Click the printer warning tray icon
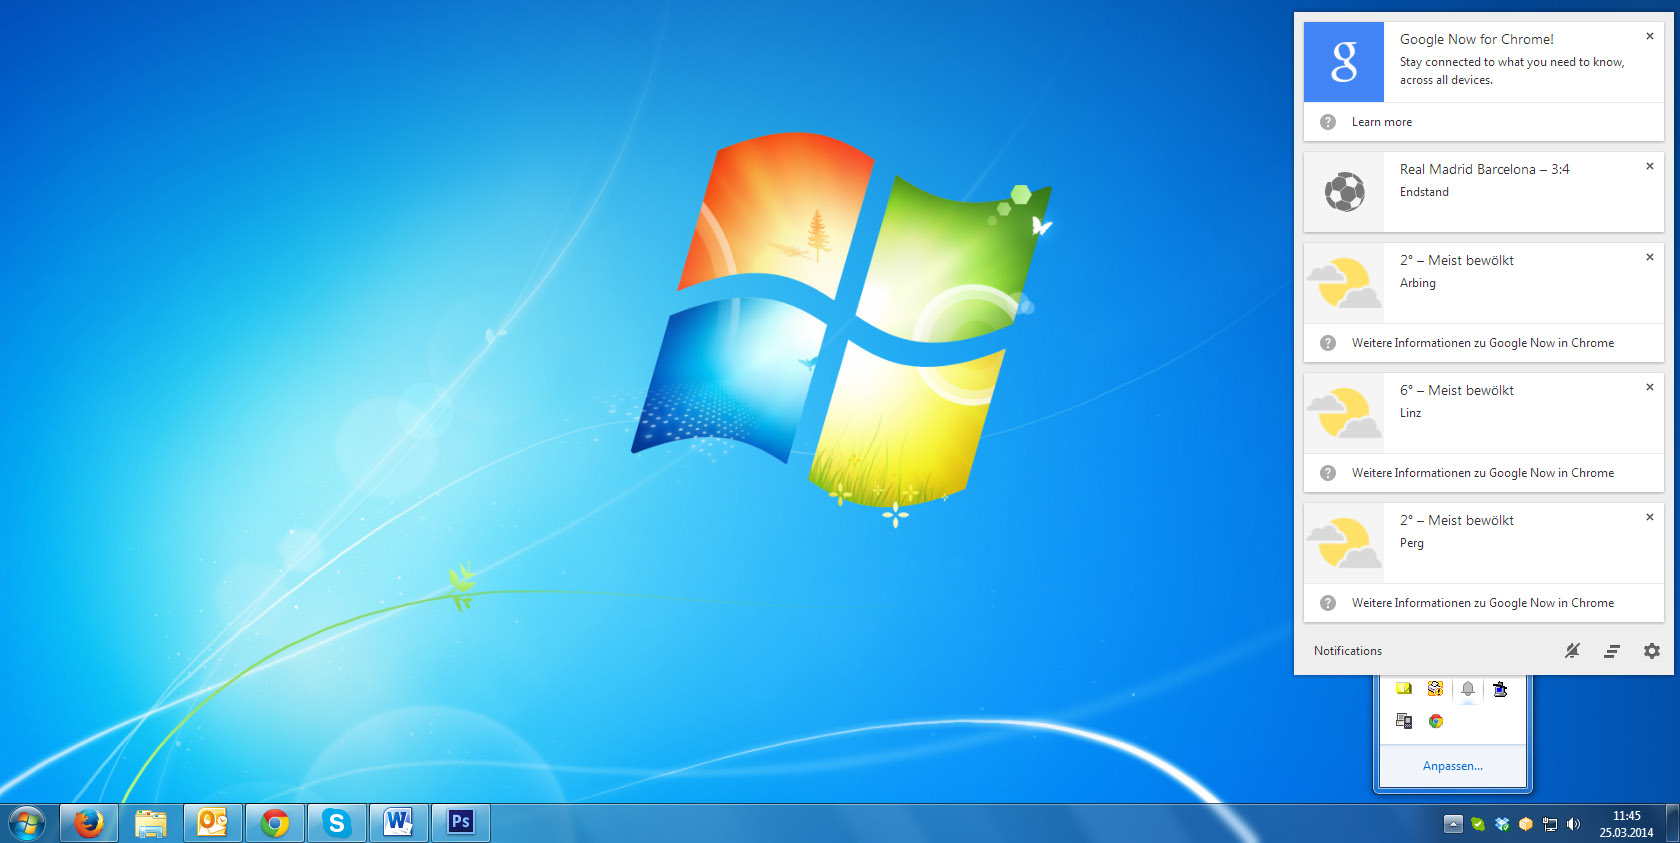This screenshot has width=1680, height=843. pos(1436,688)
